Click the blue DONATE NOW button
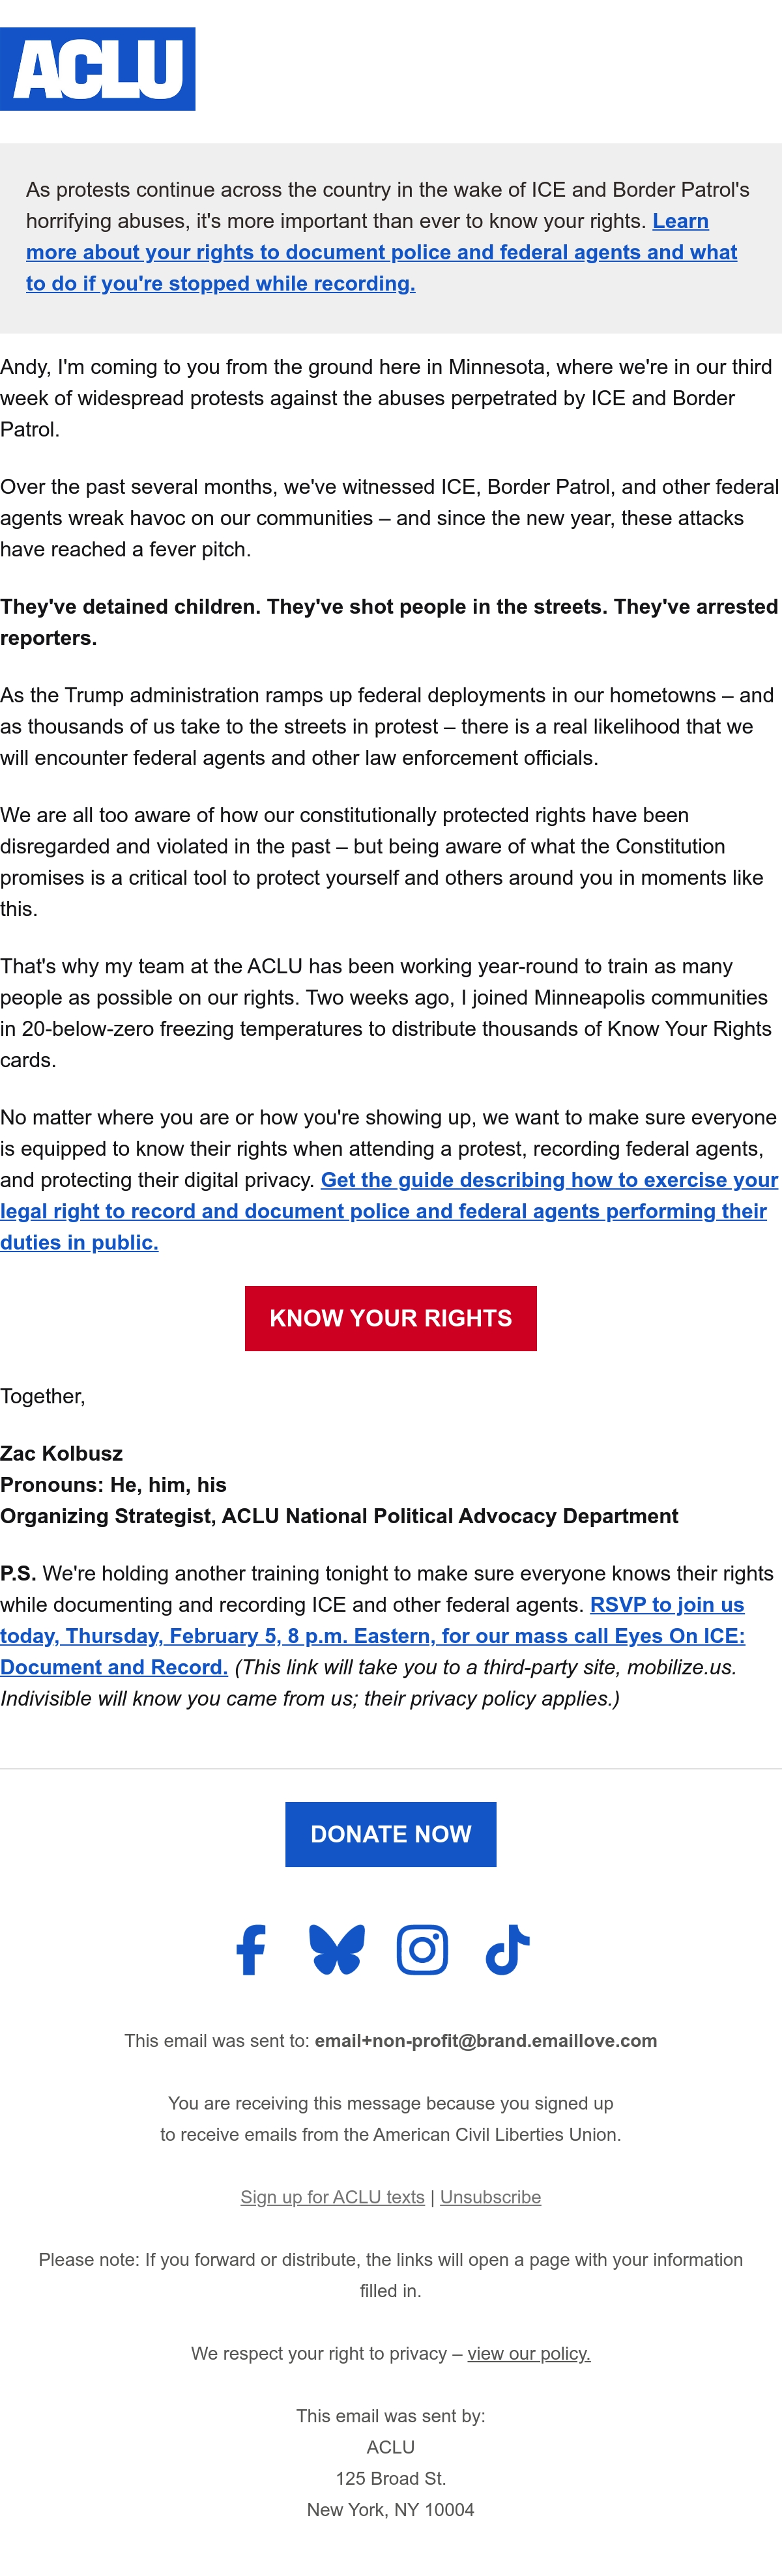Screen dimensions: 782x2576 coord(391,1834)
